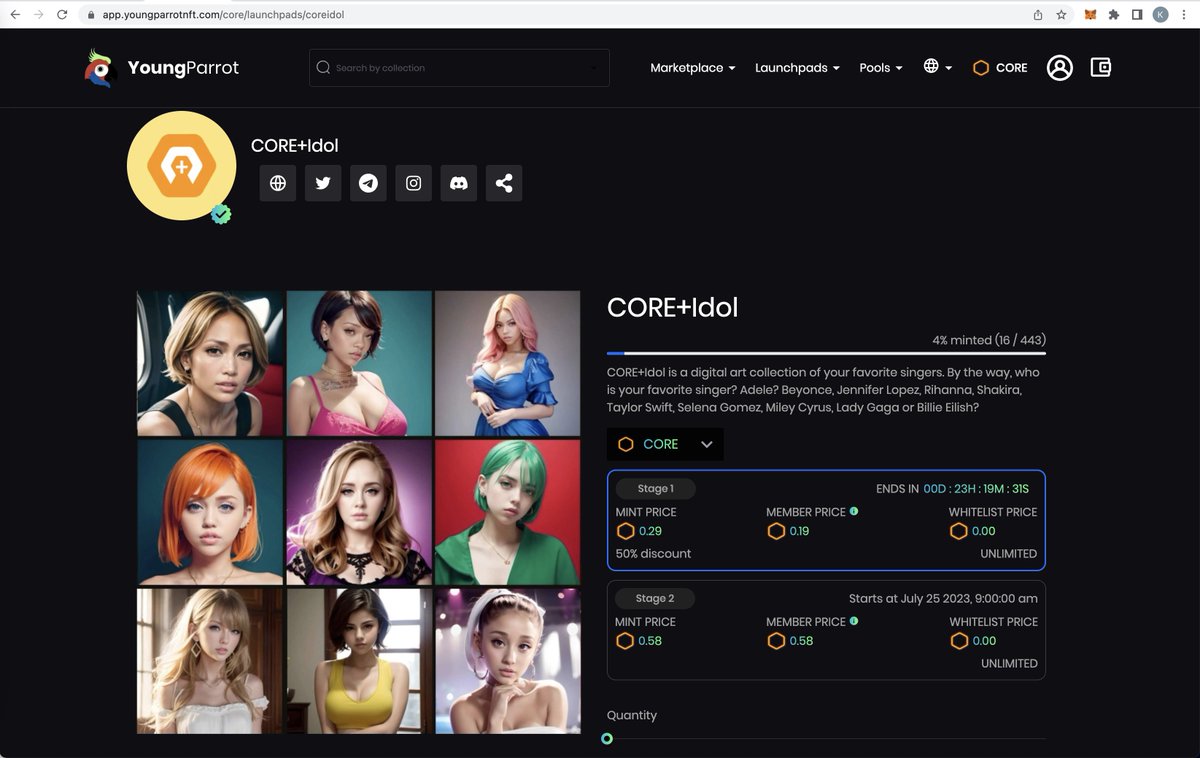
Task: Click the Member Price info icon in Stage 2
Action: coord(853,621)
